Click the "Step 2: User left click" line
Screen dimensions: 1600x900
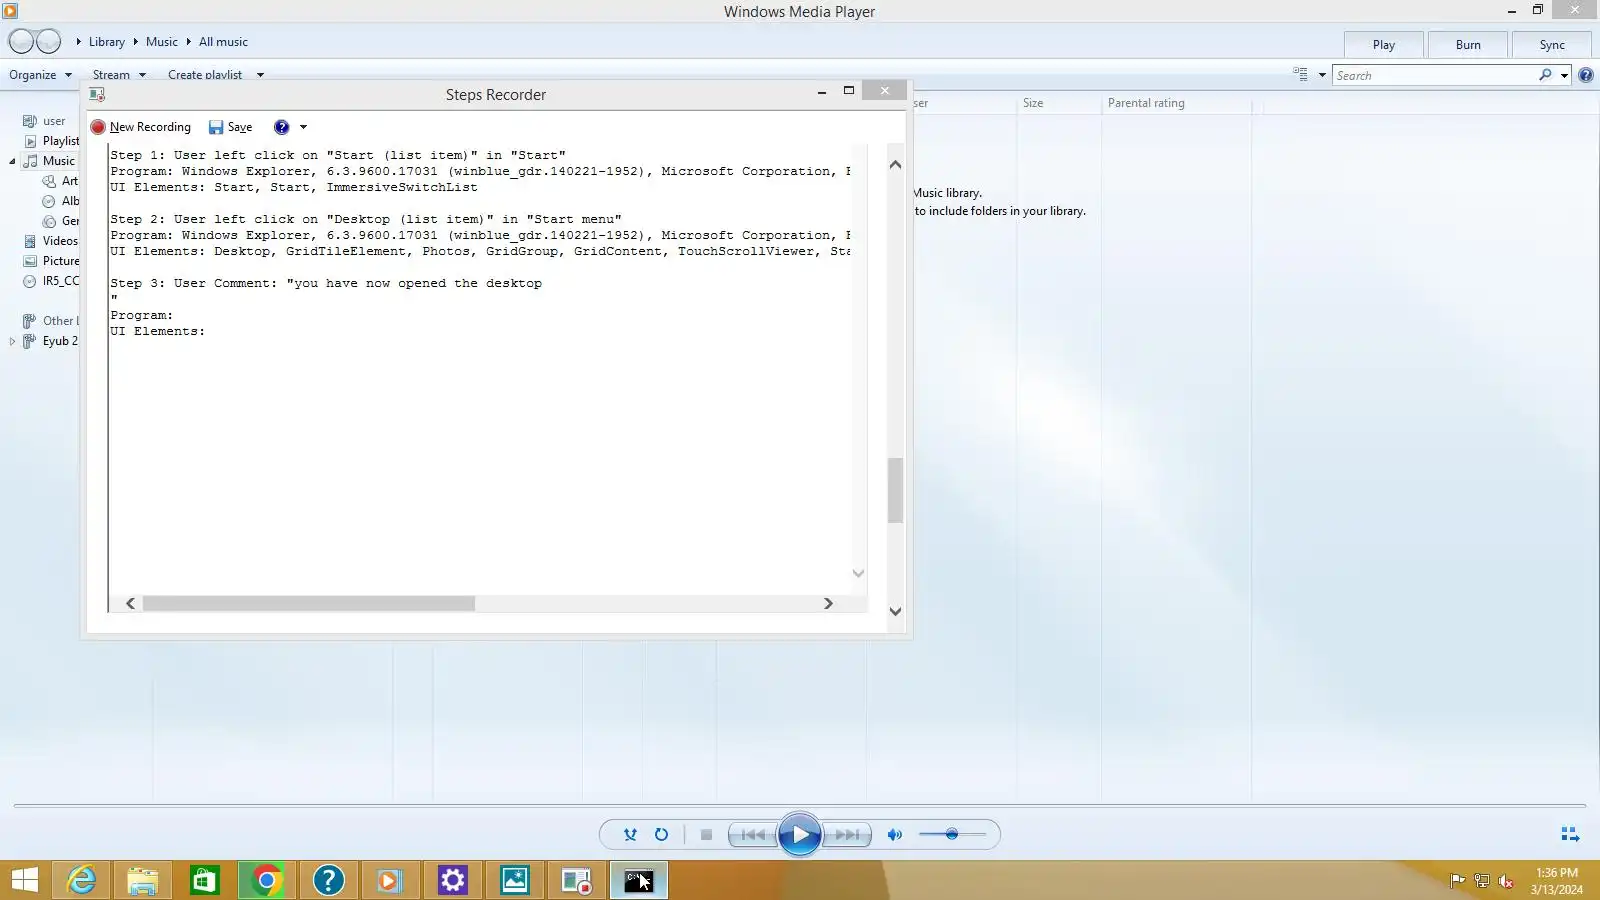point(366,219)
